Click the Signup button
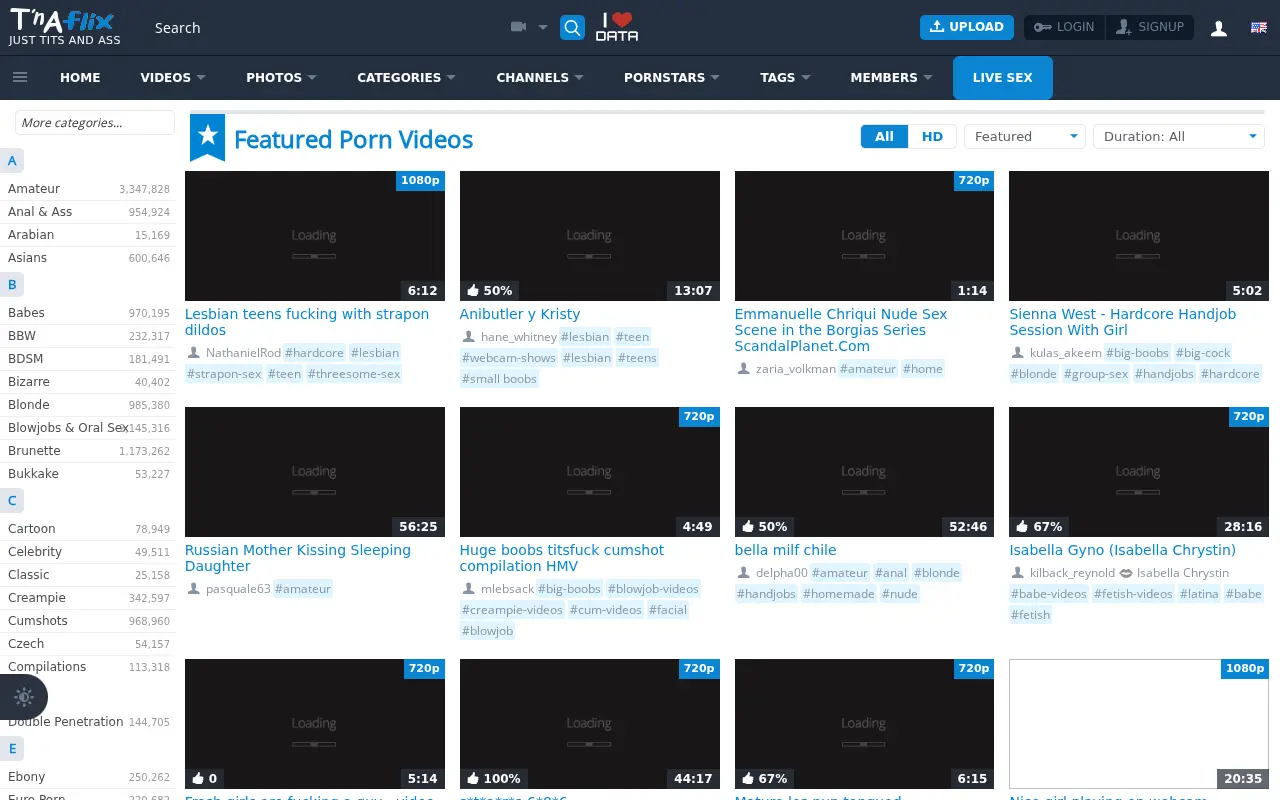The image size is (1280, 800). [x=1150, y=27]
